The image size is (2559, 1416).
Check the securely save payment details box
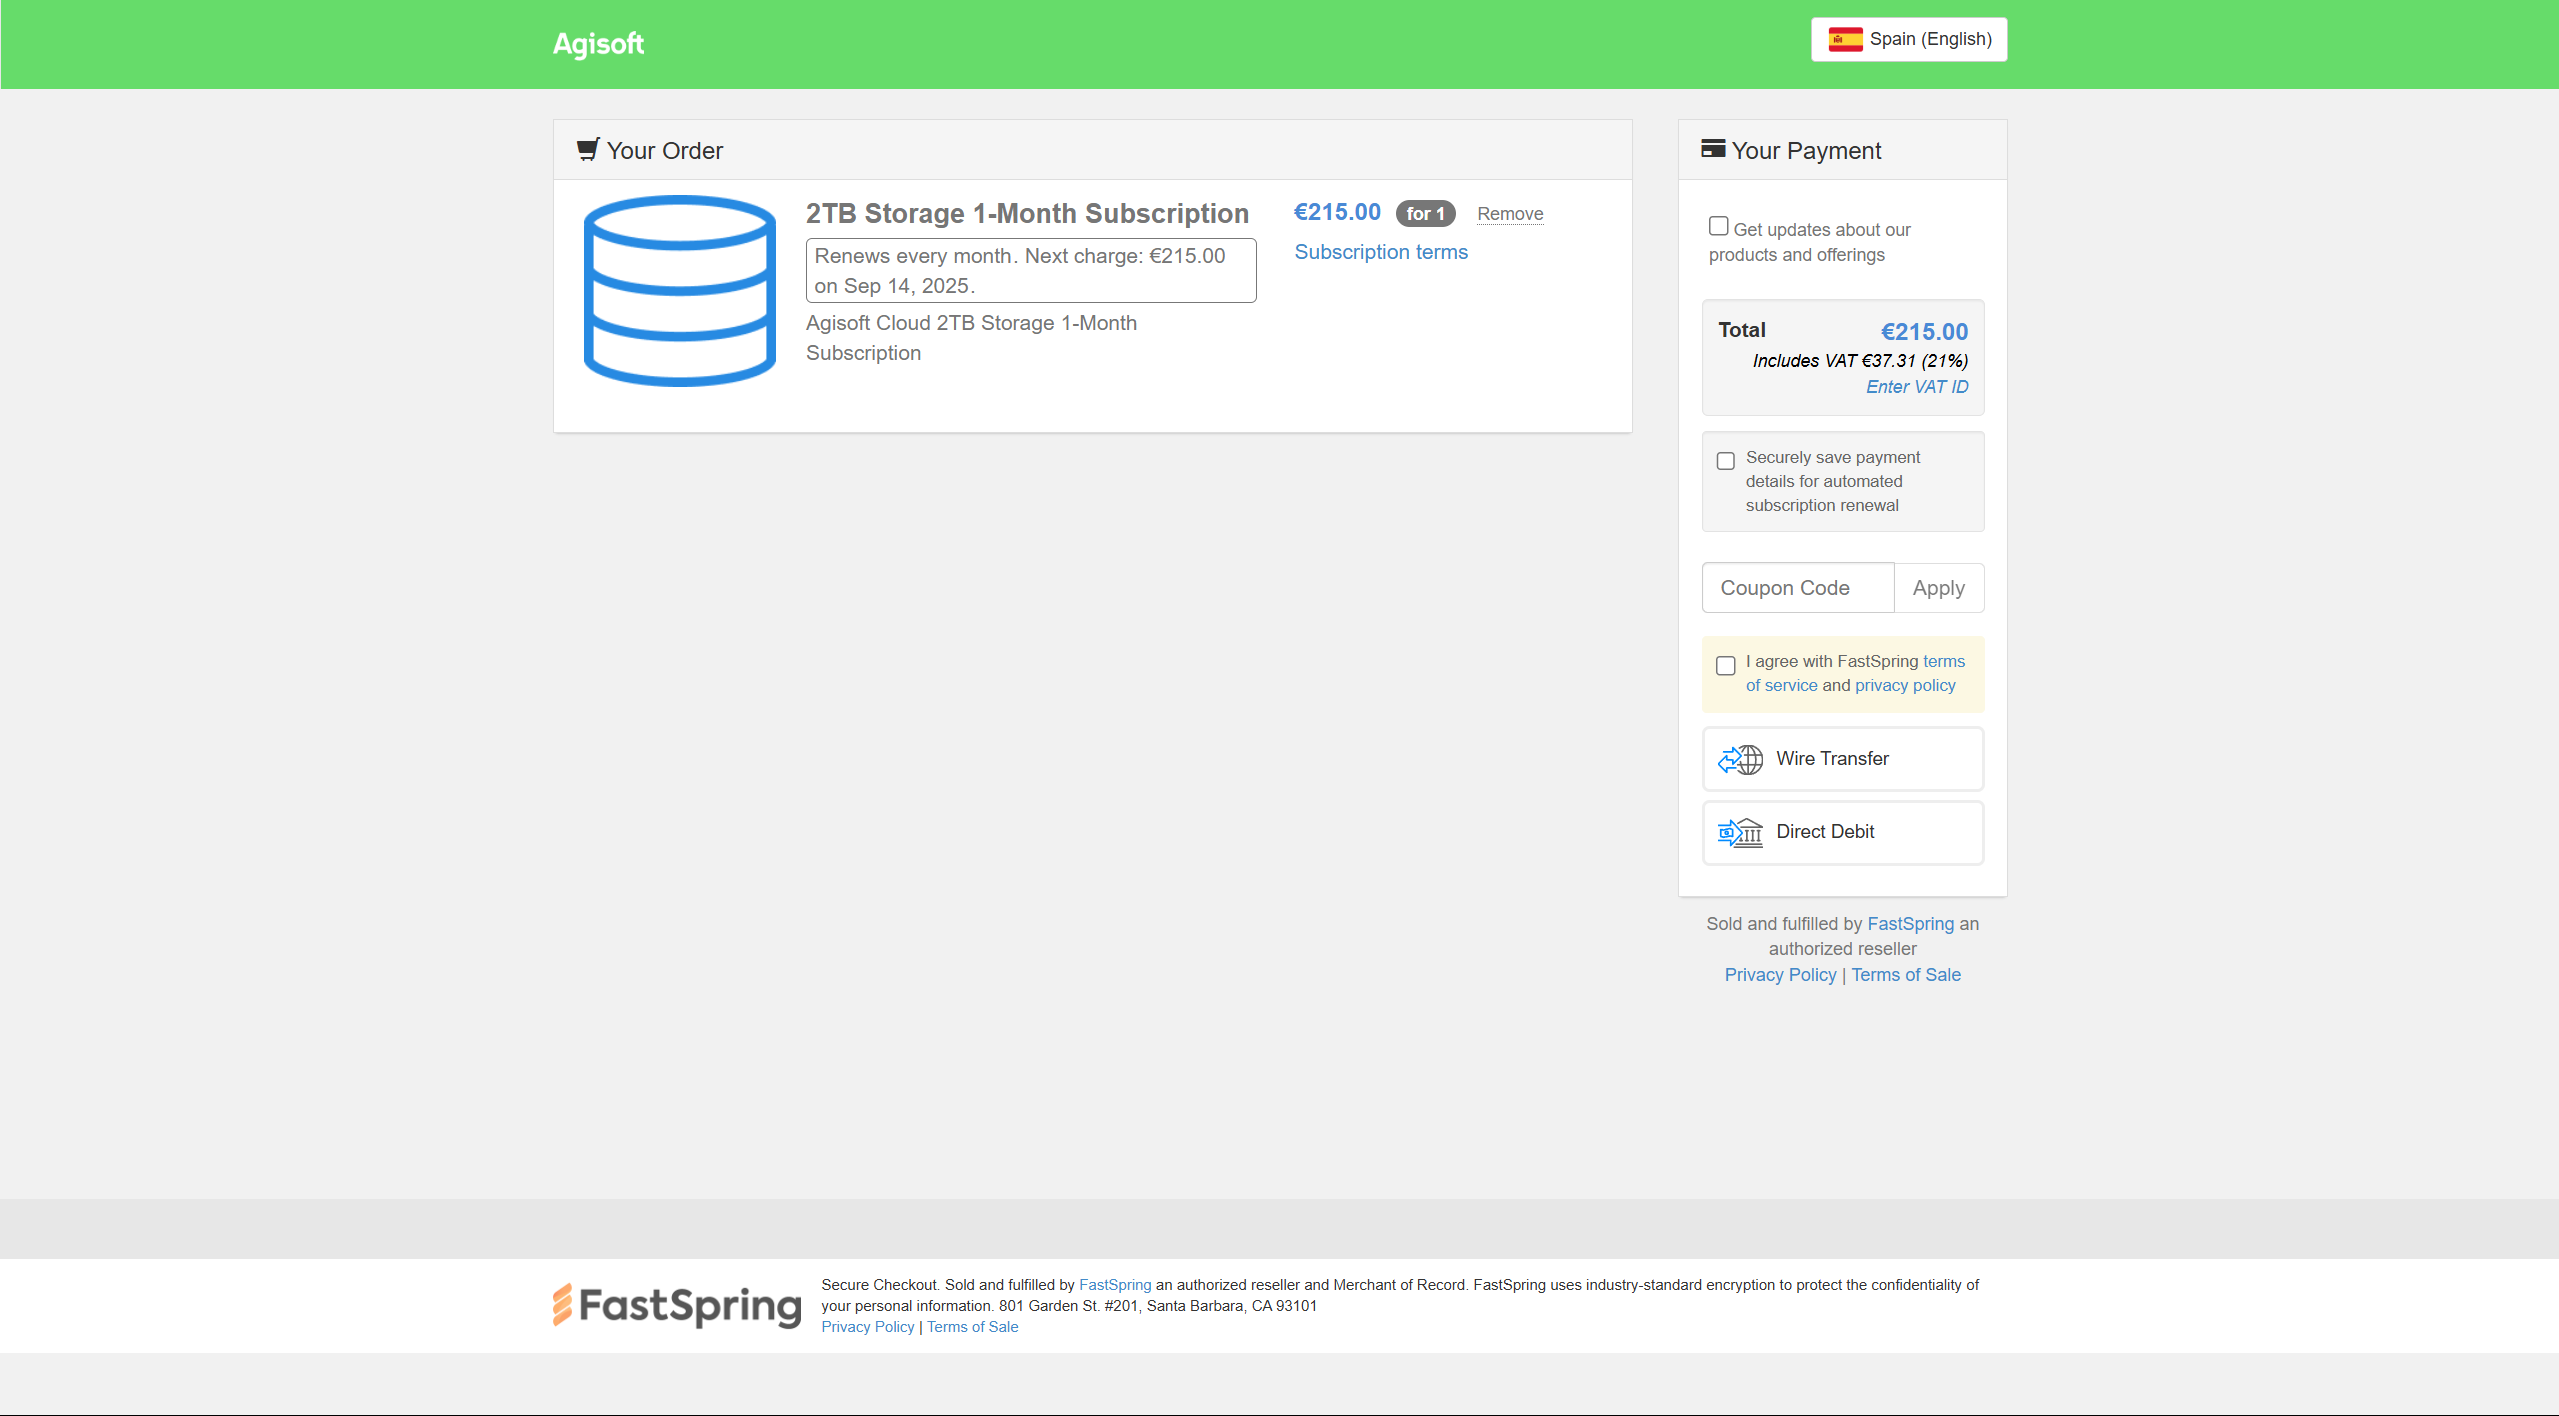click(x=1725, y=461)
